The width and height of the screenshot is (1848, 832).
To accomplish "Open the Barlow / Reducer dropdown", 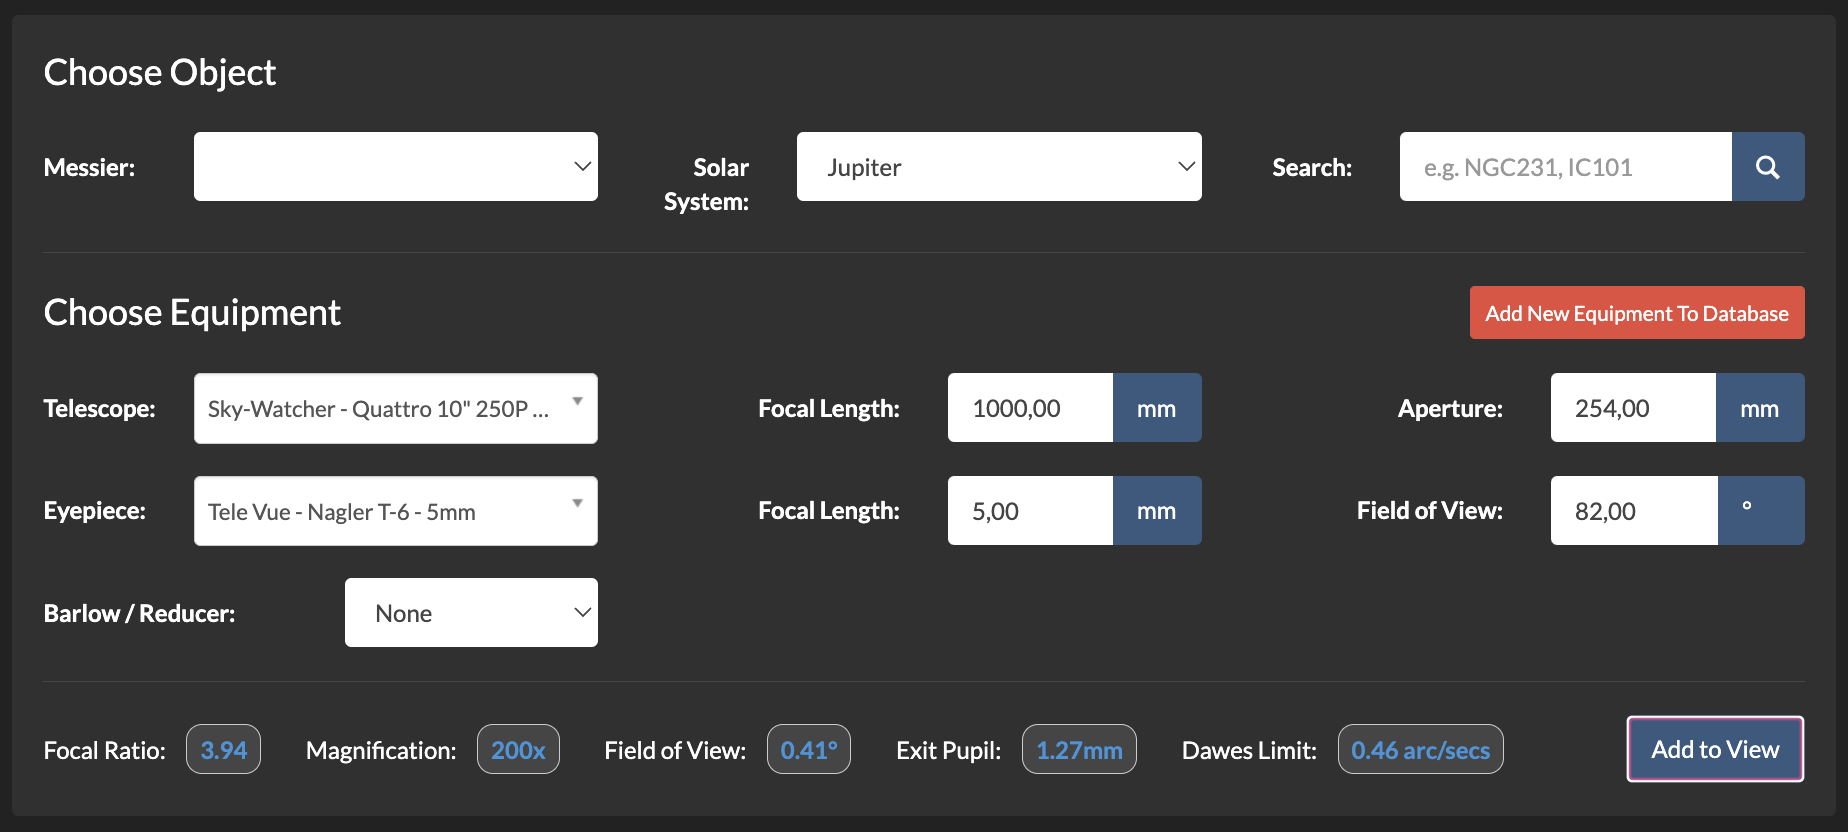I will [x=471, y=613].
